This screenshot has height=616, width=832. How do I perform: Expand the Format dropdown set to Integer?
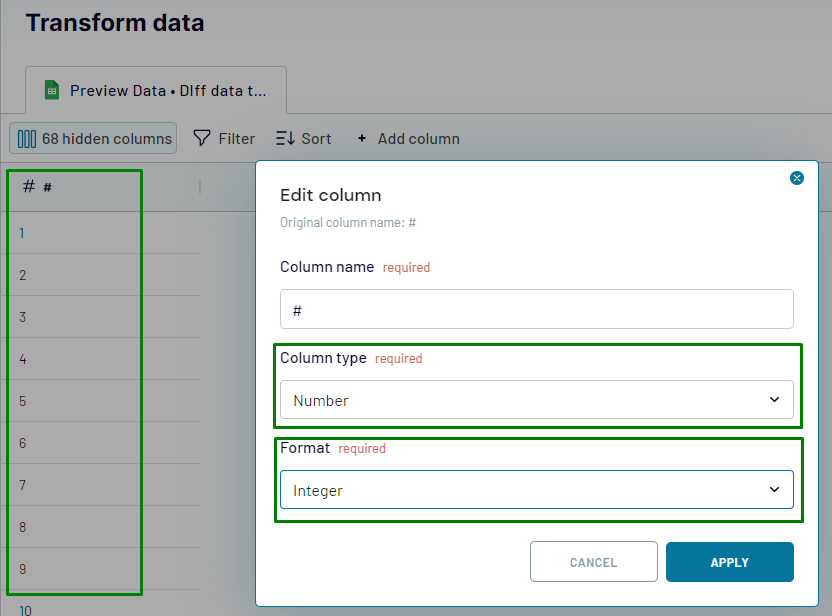(x=536, y=490)
